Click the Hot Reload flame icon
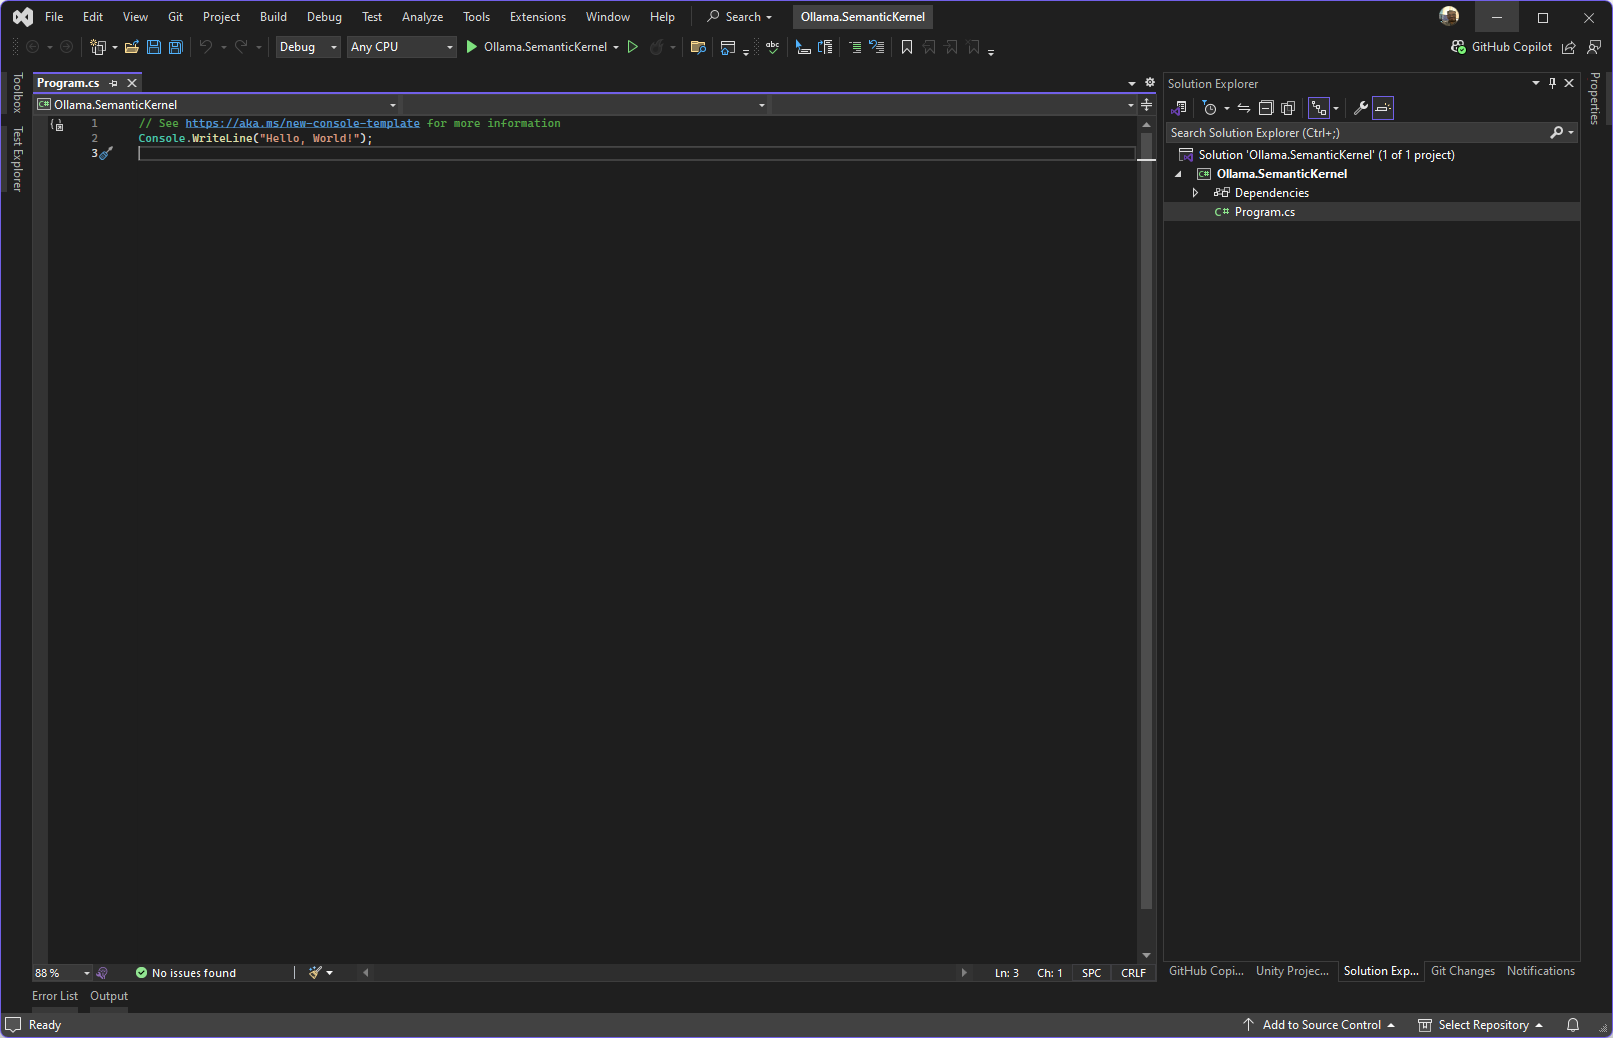 click(656, 47)
